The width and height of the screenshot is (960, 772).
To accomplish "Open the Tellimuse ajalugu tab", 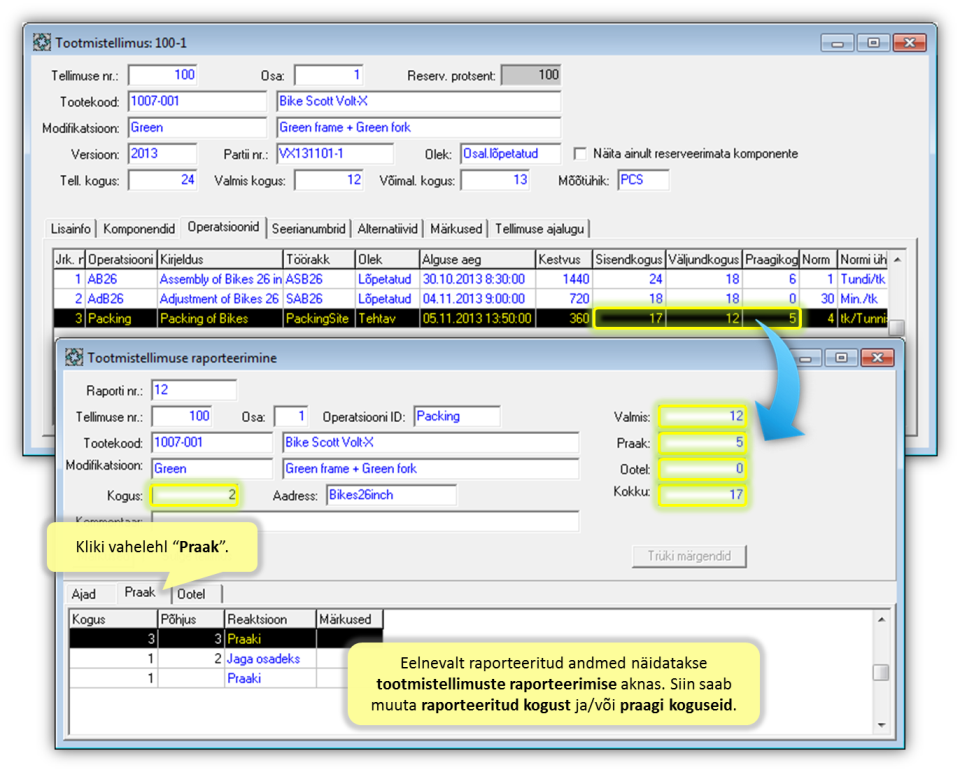I will coord(540,229).
